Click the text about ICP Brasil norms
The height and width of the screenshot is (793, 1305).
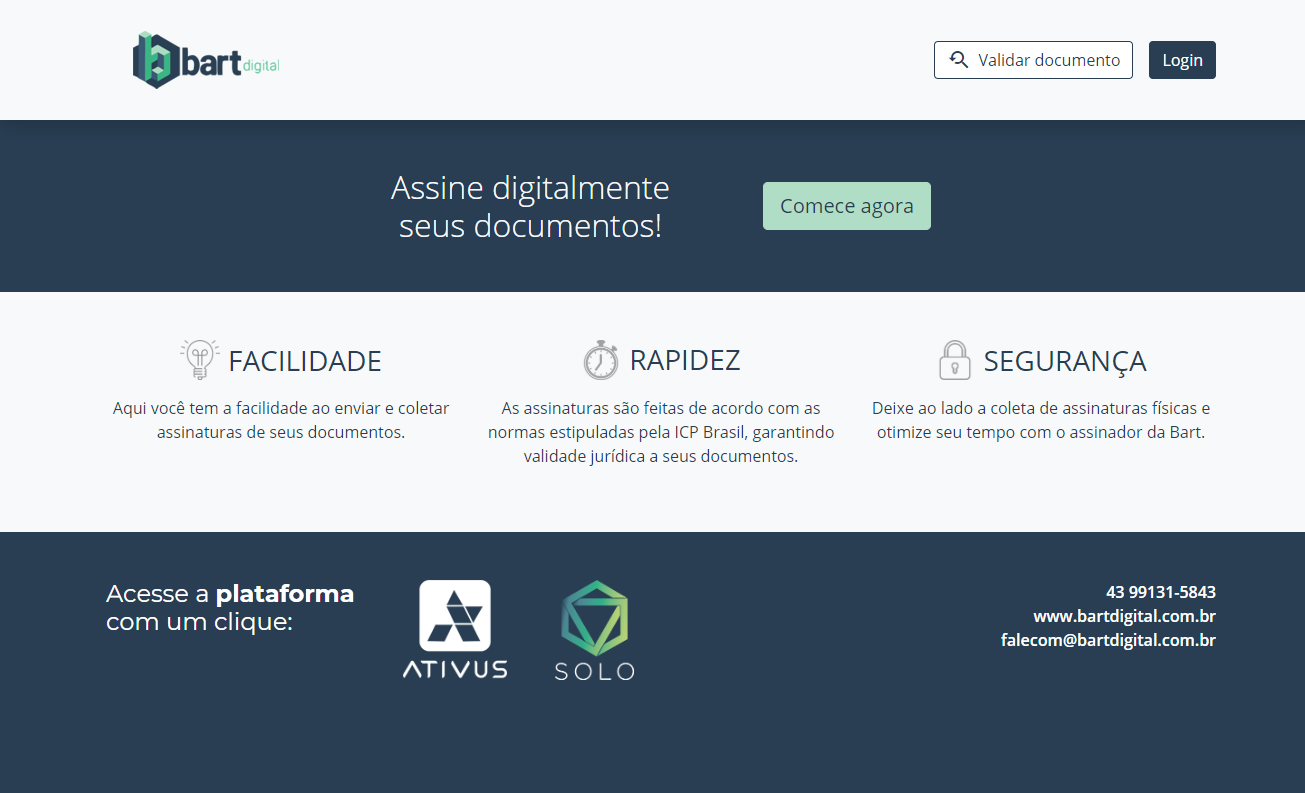661,432
